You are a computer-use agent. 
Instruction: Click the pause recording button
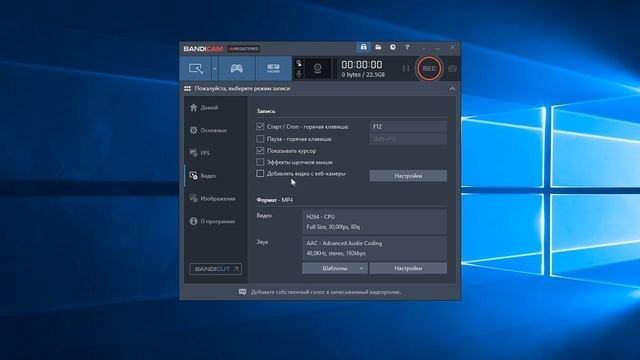tap(405, 69)
